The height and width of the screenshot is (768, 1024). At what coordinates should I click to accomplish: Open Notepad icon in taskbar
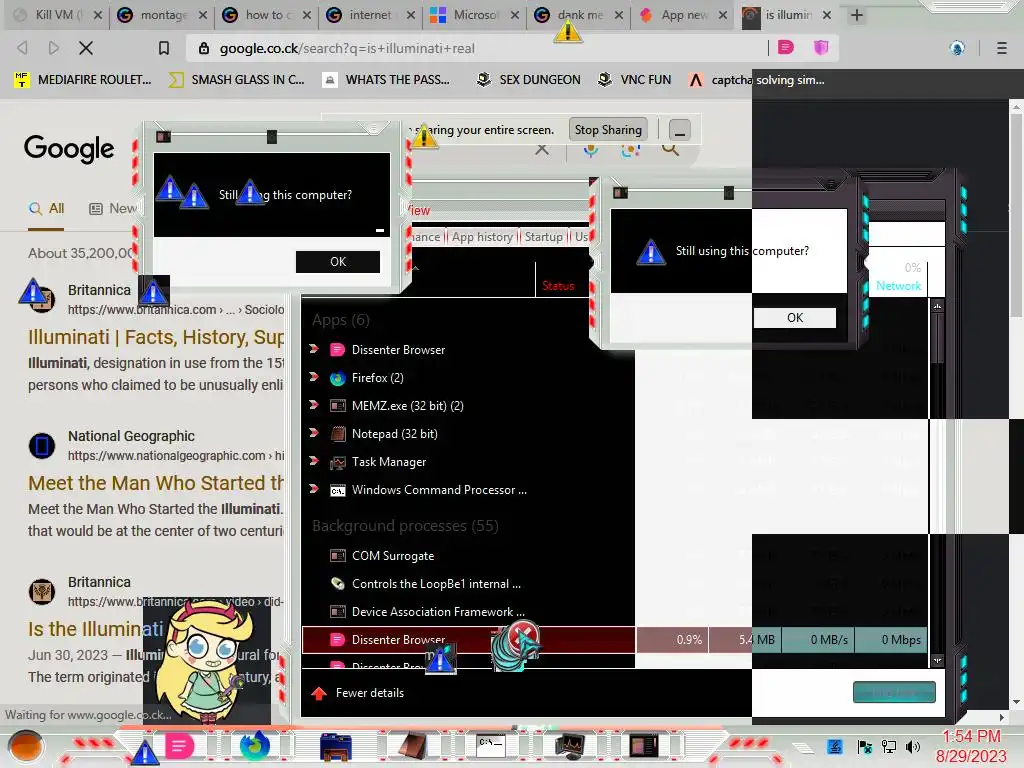tap(413, 746)
